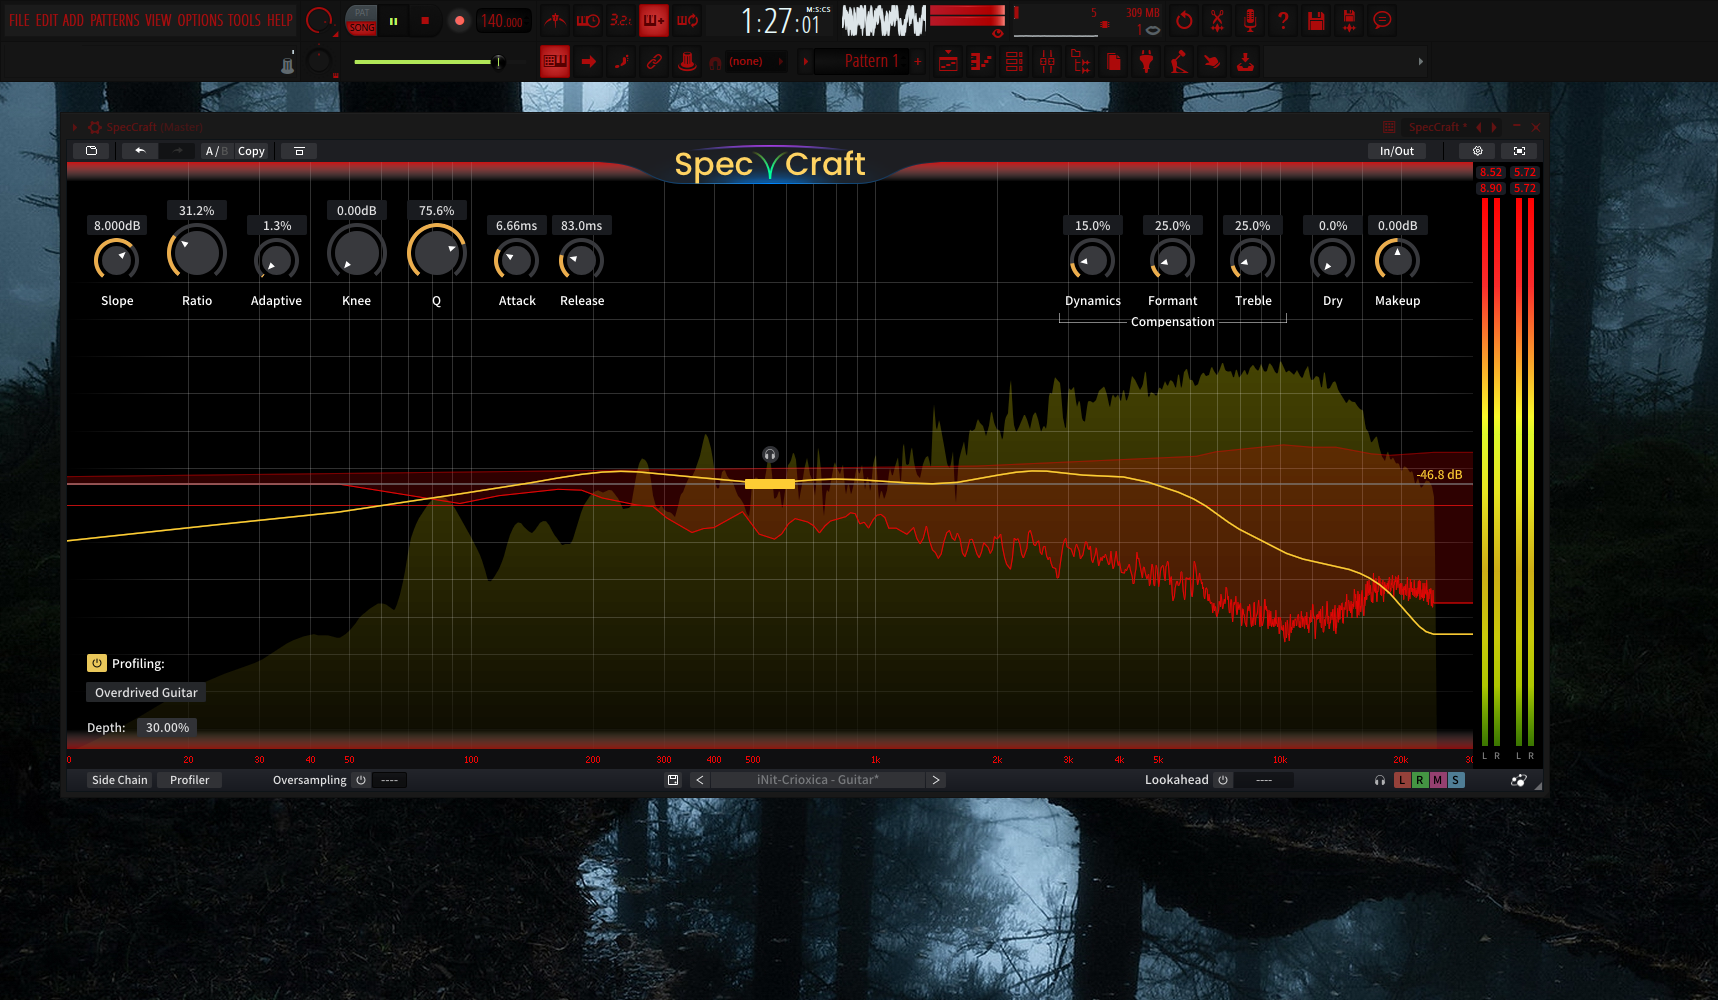Toggle the 3.2.1 countdown-before-recording icon

click(621, 20)
